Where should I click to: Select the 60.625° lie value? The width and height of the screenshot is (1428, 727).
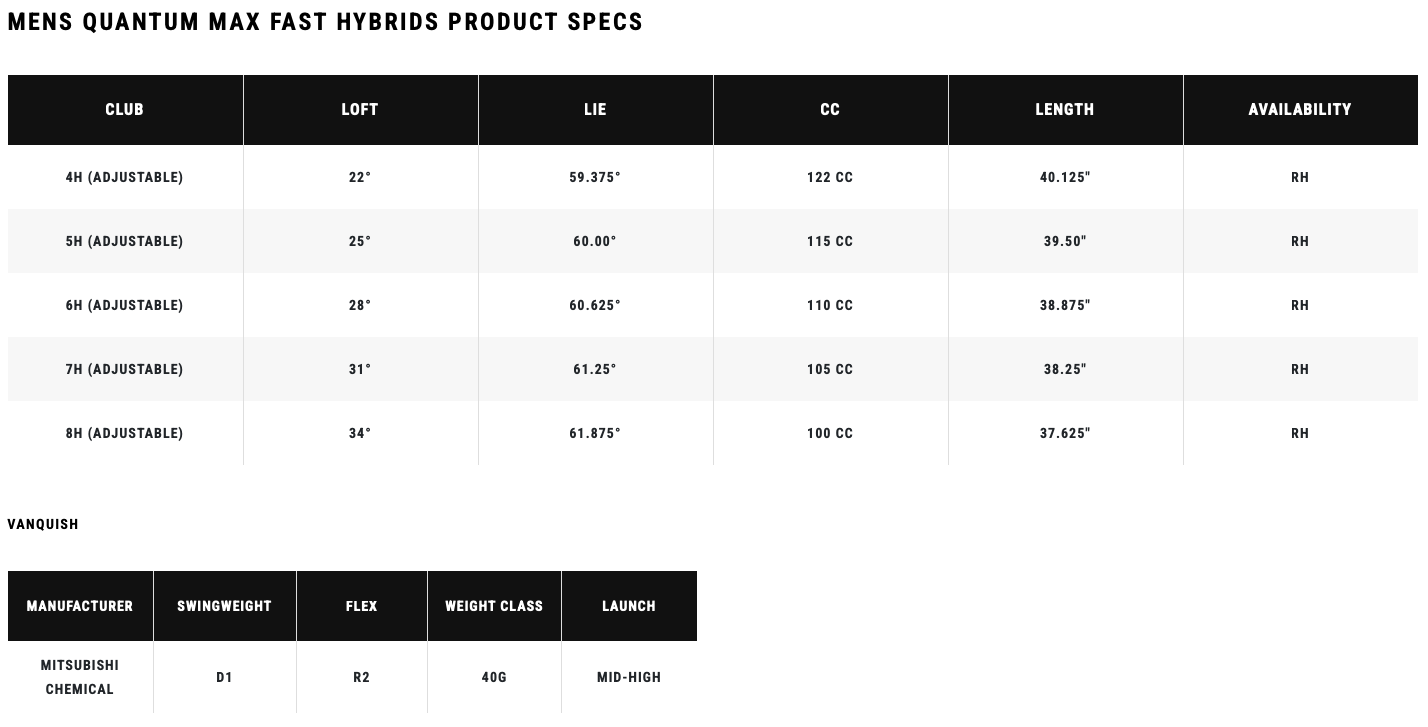(x=595, y=305)
